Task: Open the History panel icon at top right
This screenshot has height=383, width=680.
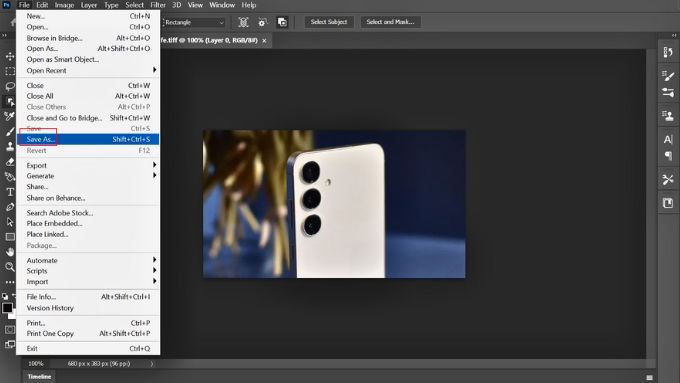Action: click(x=668, y=52)
